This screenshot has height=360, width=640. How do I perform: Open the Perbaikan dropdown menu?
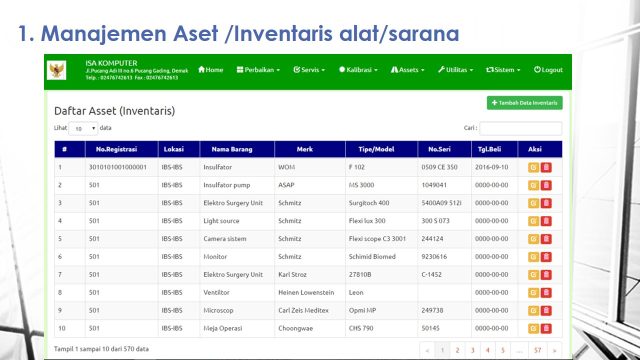[258, 70]
